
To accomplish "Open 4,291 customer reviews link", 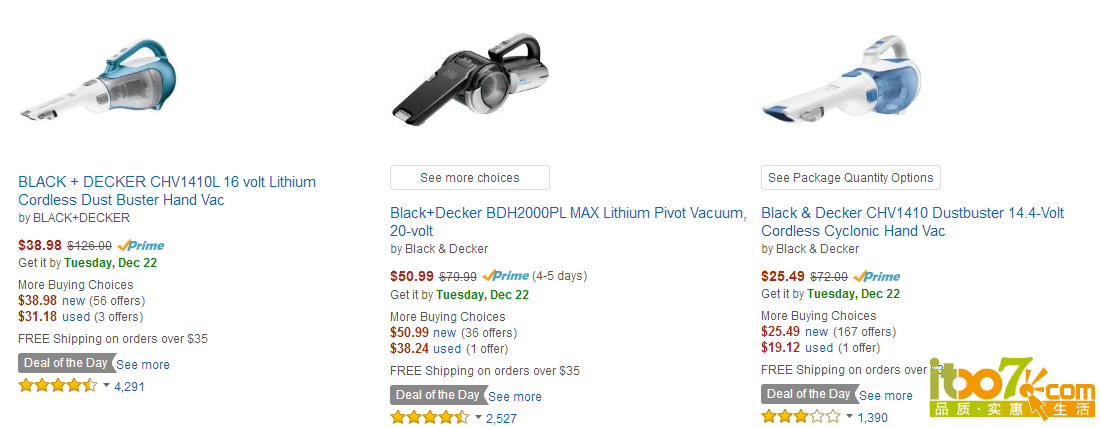I will pos(129,386).
